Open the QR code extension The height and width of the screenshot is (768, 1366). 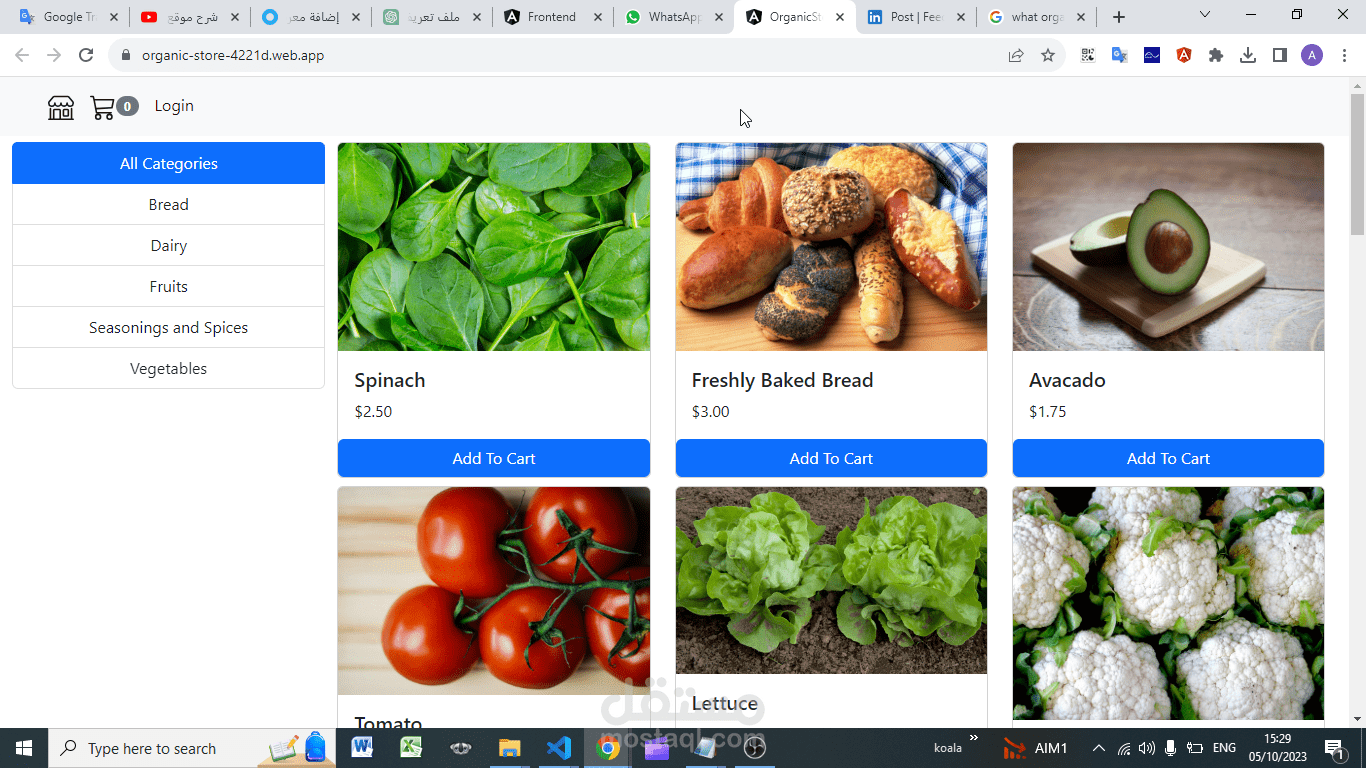click(x=1088, y=55)
